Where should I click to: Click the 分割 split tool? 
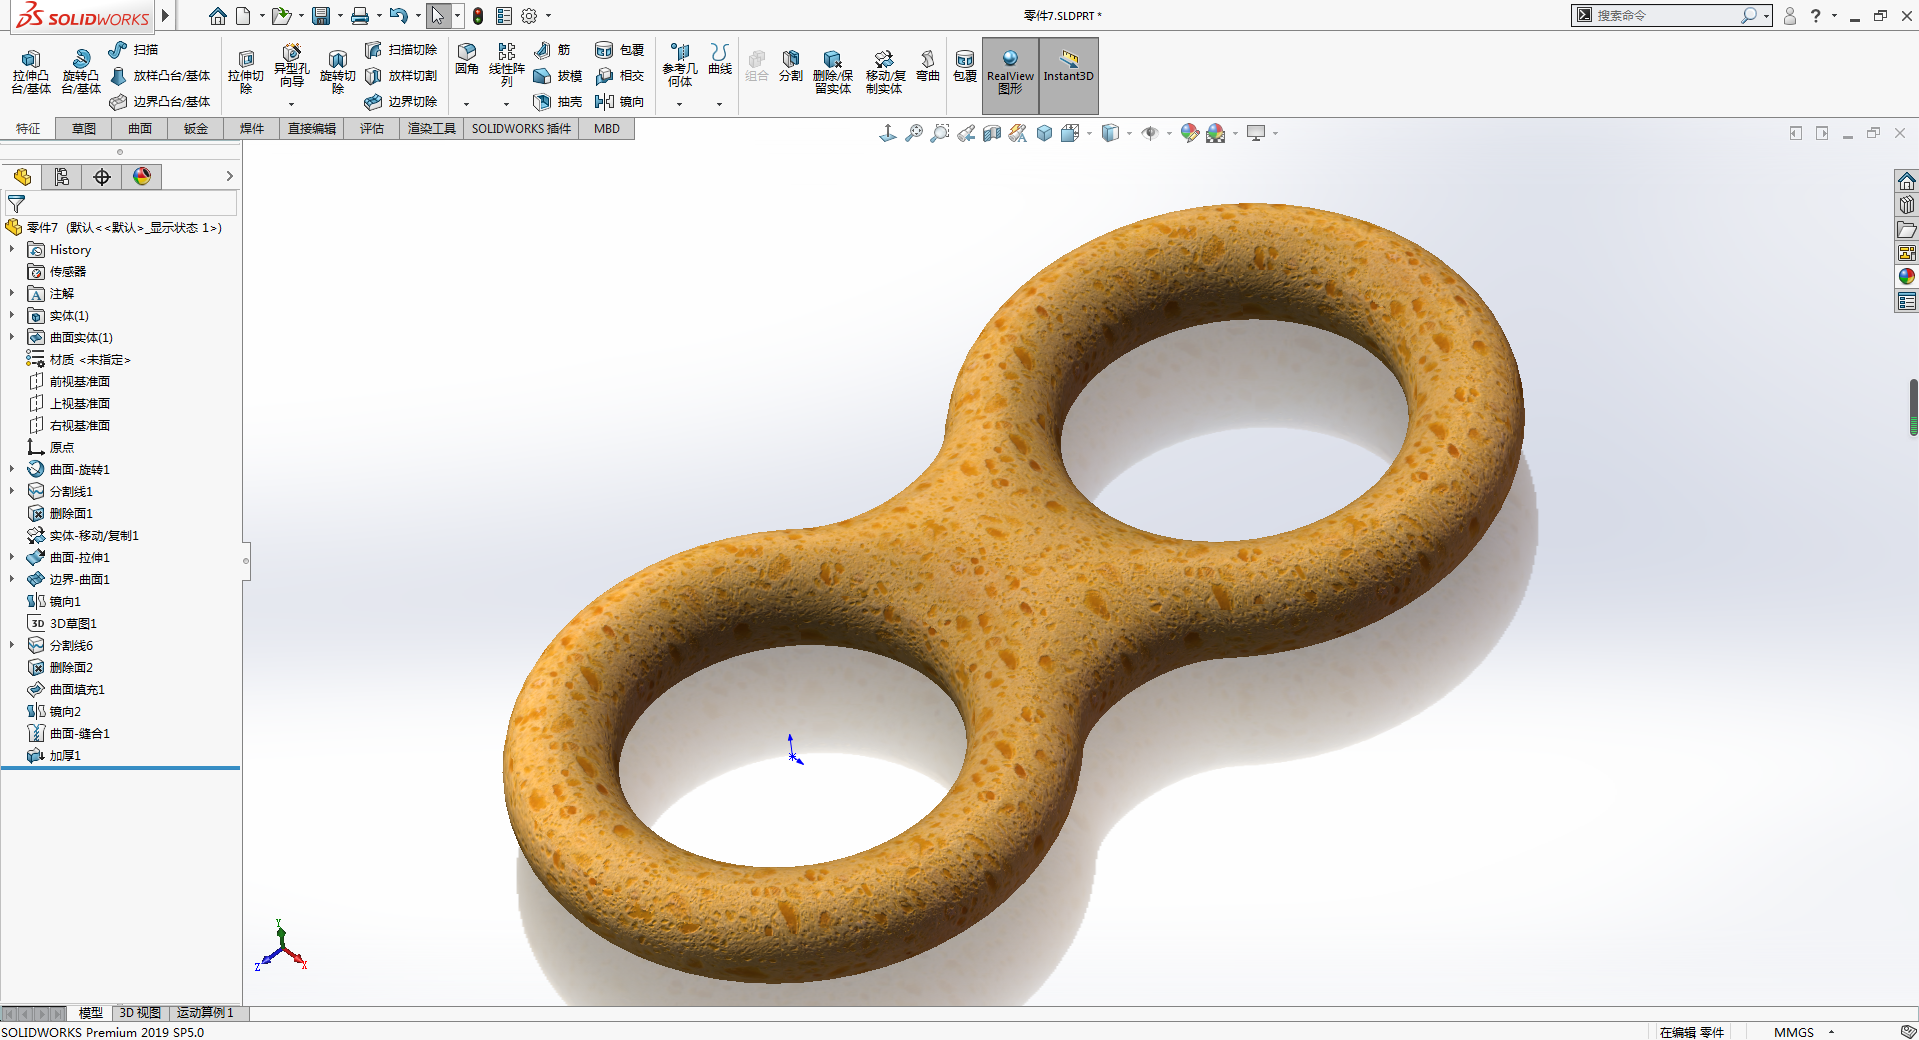(x=791, y=66)
